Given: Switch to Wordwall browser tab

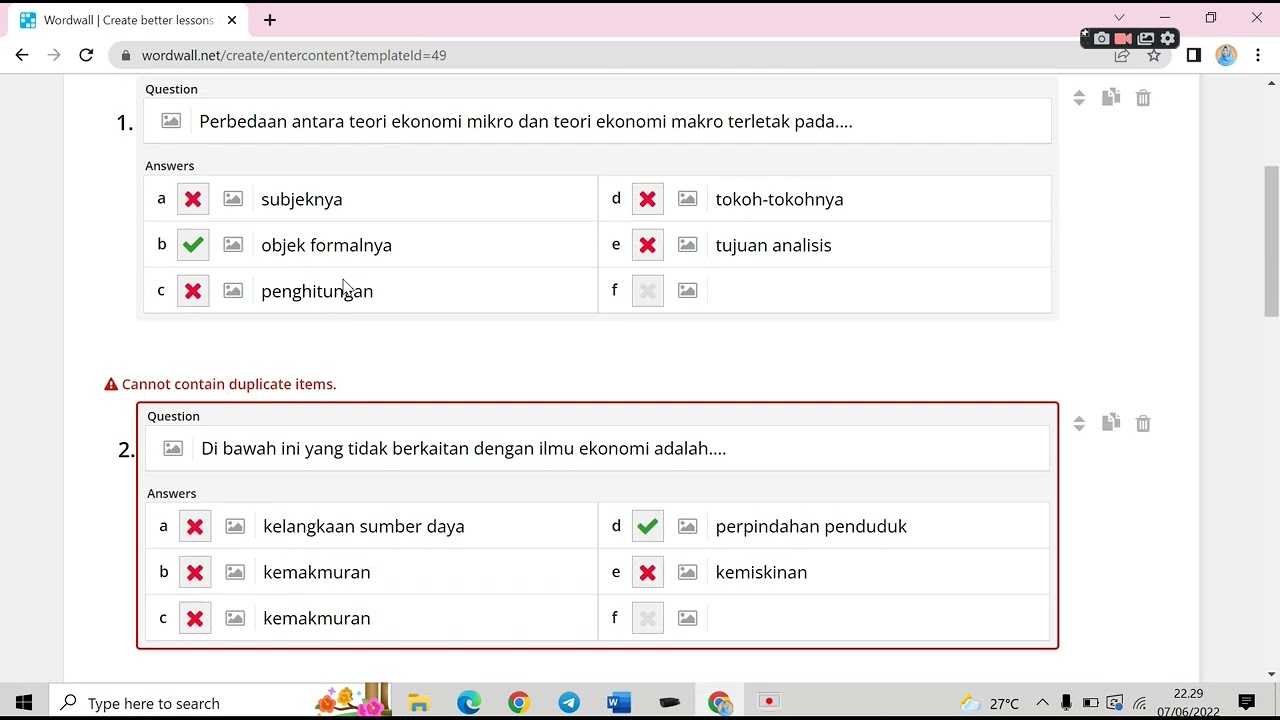Looking at the screenshot, I should point(128,20).
